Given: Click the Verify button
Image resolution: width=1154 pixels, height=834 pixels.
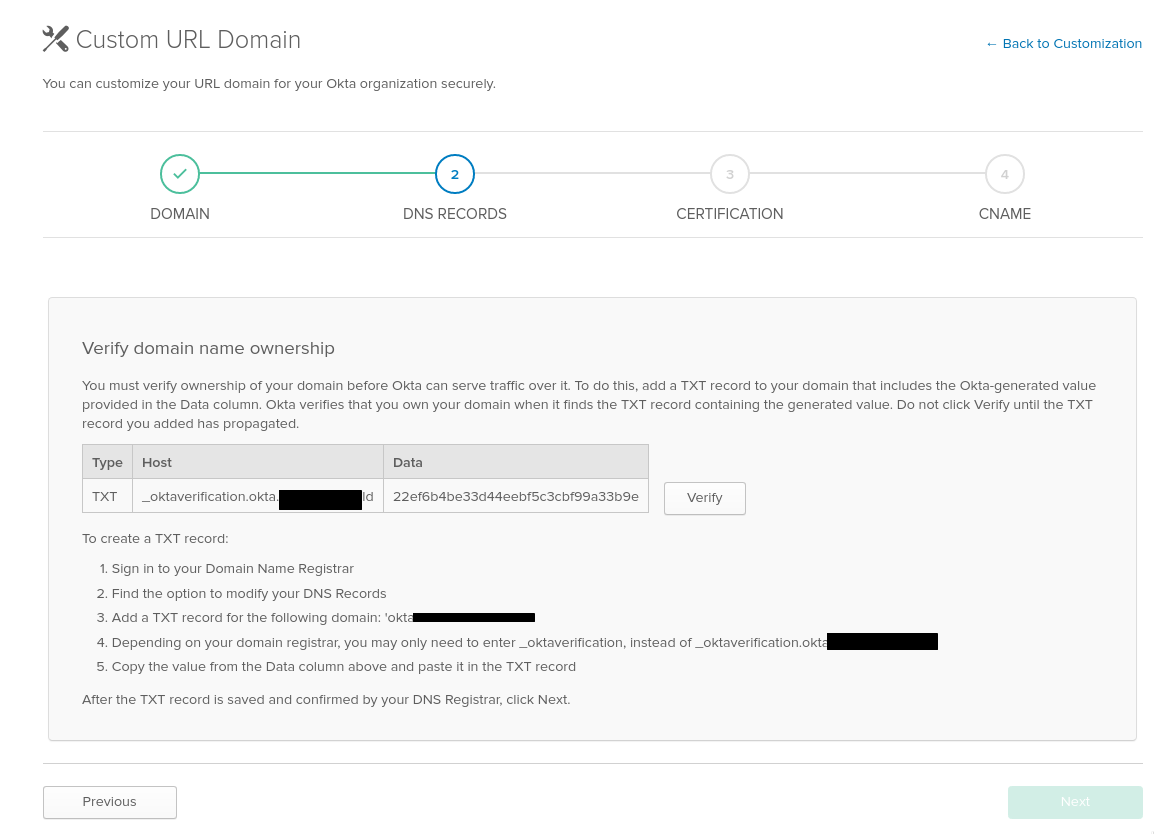Looking at the screenshot, I should tap(704, 498).
